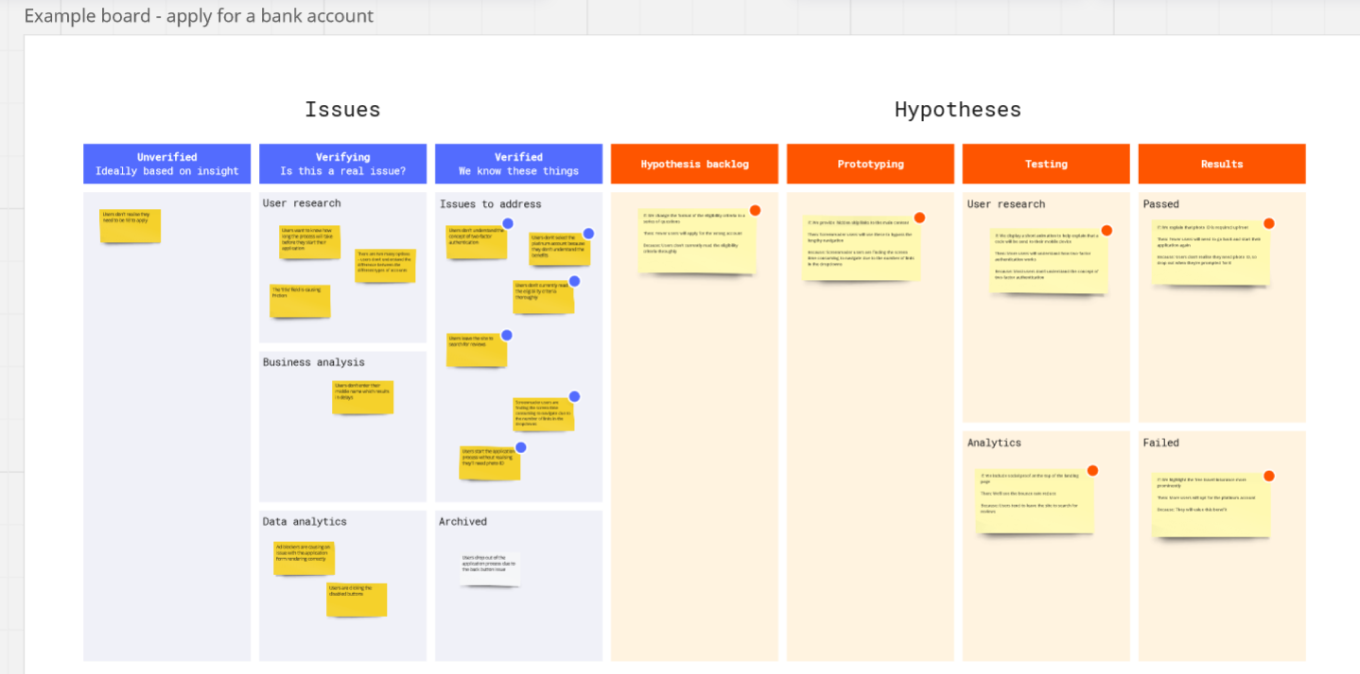Viewport: 1360px width, 674px height.
Task: Click the orange dot on the Hypothesis backlog note
Action: tap(755, 210)
